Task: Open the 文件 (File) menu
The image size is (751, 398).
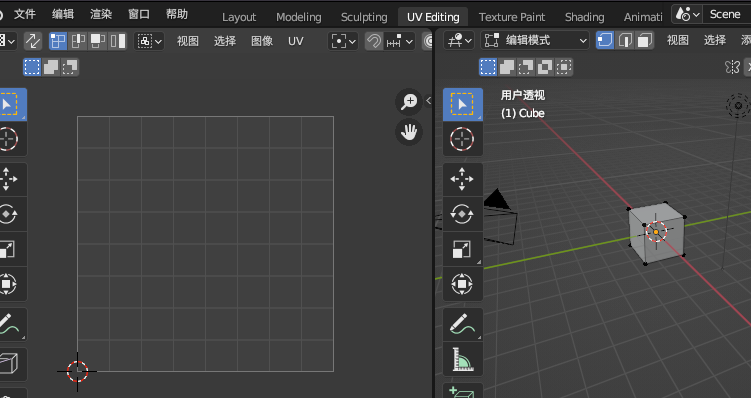Action: pyautogui.click(x=24, y=14)
